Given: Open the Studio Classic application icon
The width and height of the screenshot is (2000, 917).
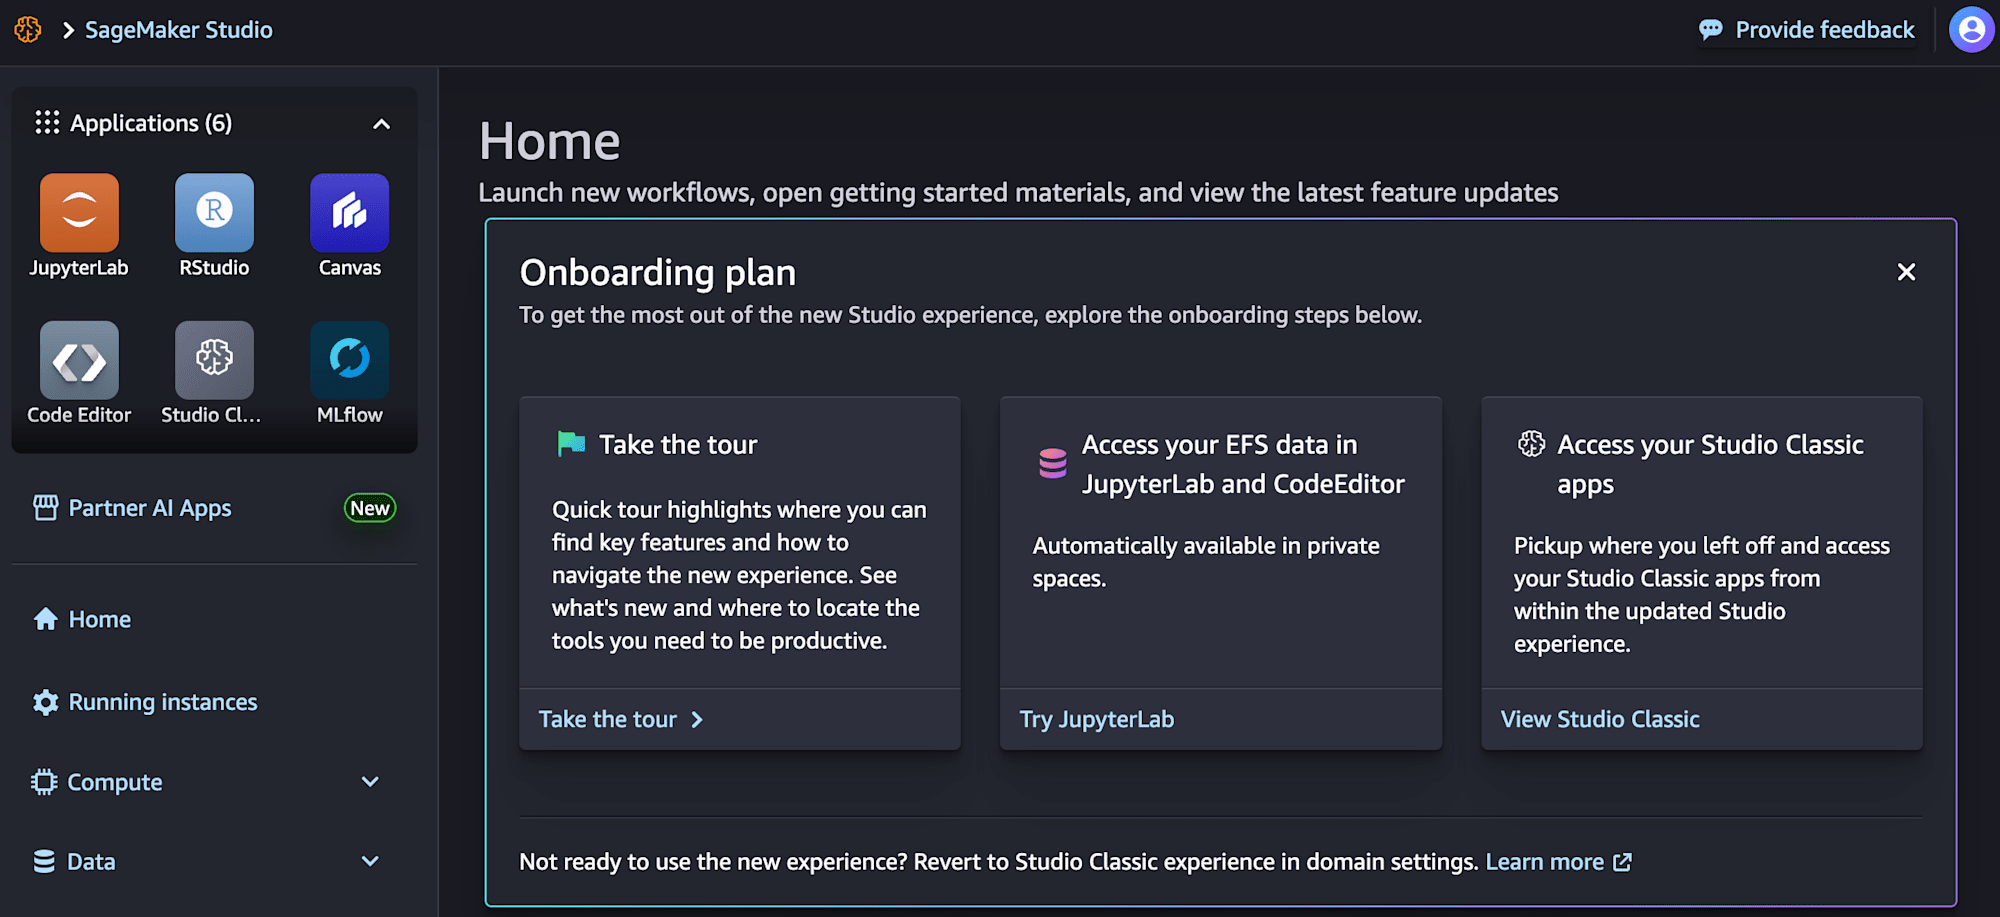Looking at the screenshot, I should pos(214,360).
